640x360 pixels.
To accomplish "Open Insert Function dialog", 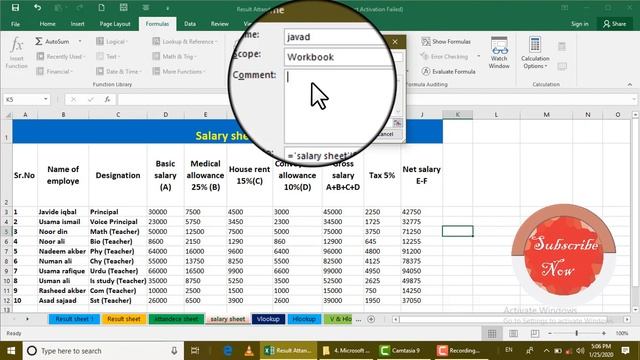I will tap(16, 53).
